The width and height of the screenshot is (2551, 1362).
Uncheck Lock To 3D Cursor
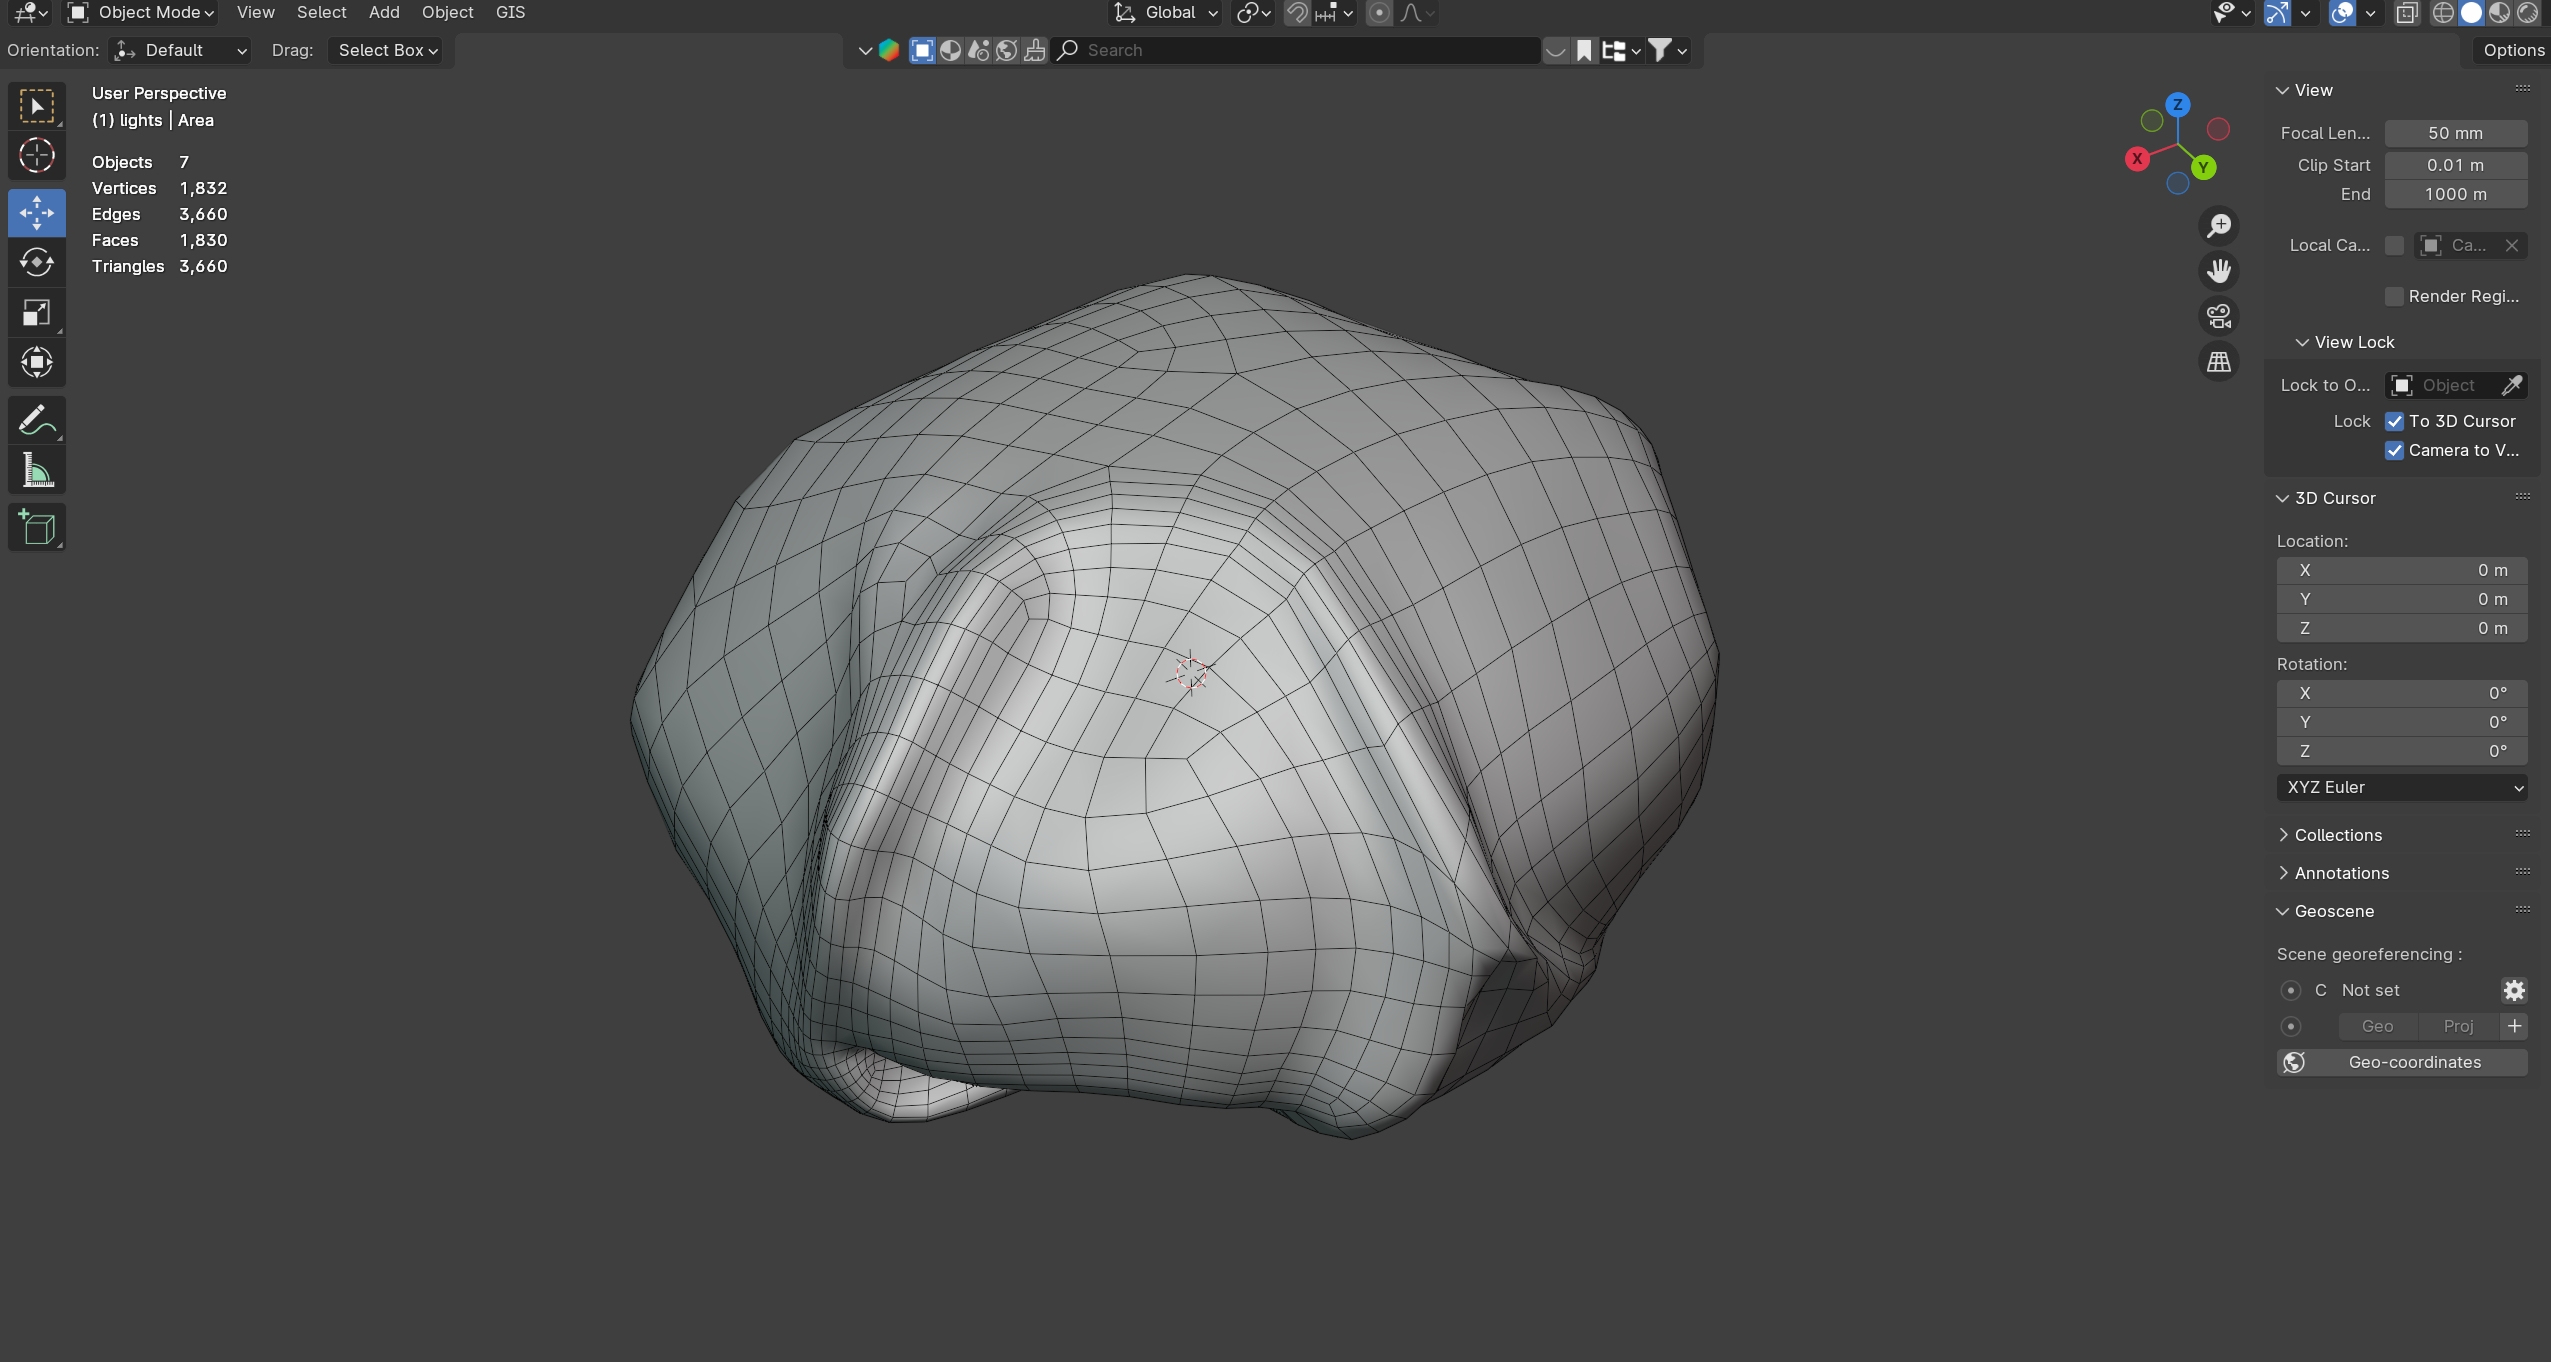pyautogui.click(x=2394, y=421)
